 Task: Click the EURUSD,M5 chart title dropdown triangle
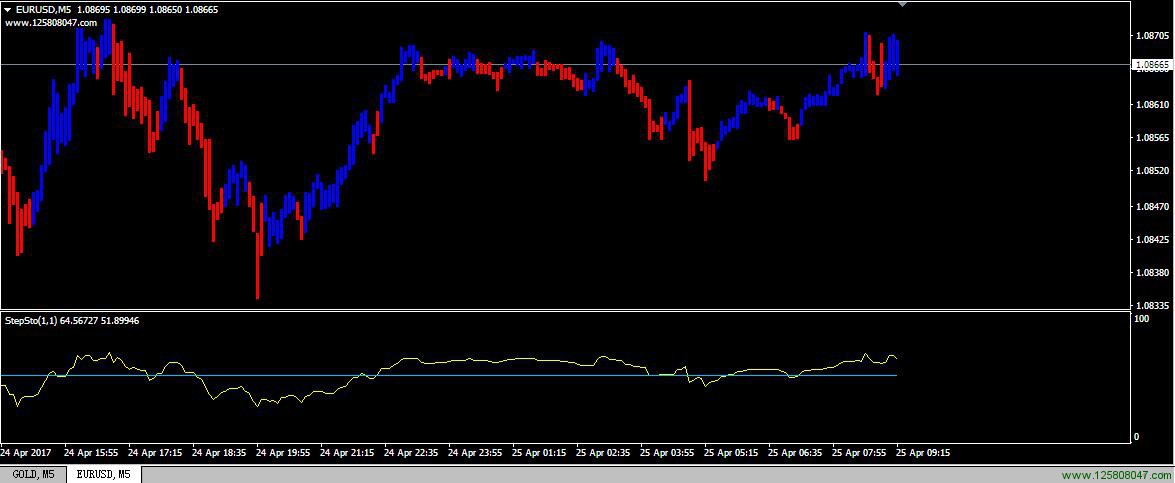click(8, 11)
